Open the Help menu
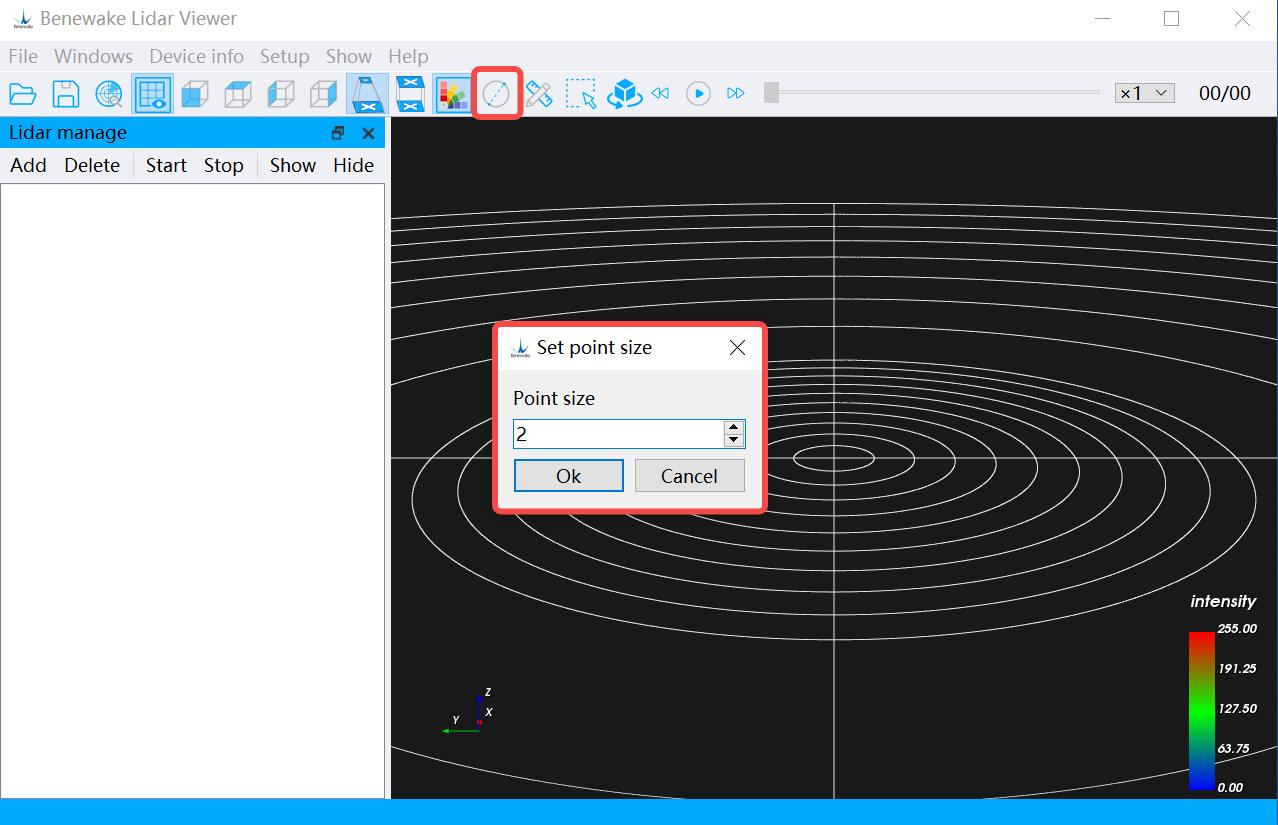1278x825 pixels. click(x=408, y=56)
